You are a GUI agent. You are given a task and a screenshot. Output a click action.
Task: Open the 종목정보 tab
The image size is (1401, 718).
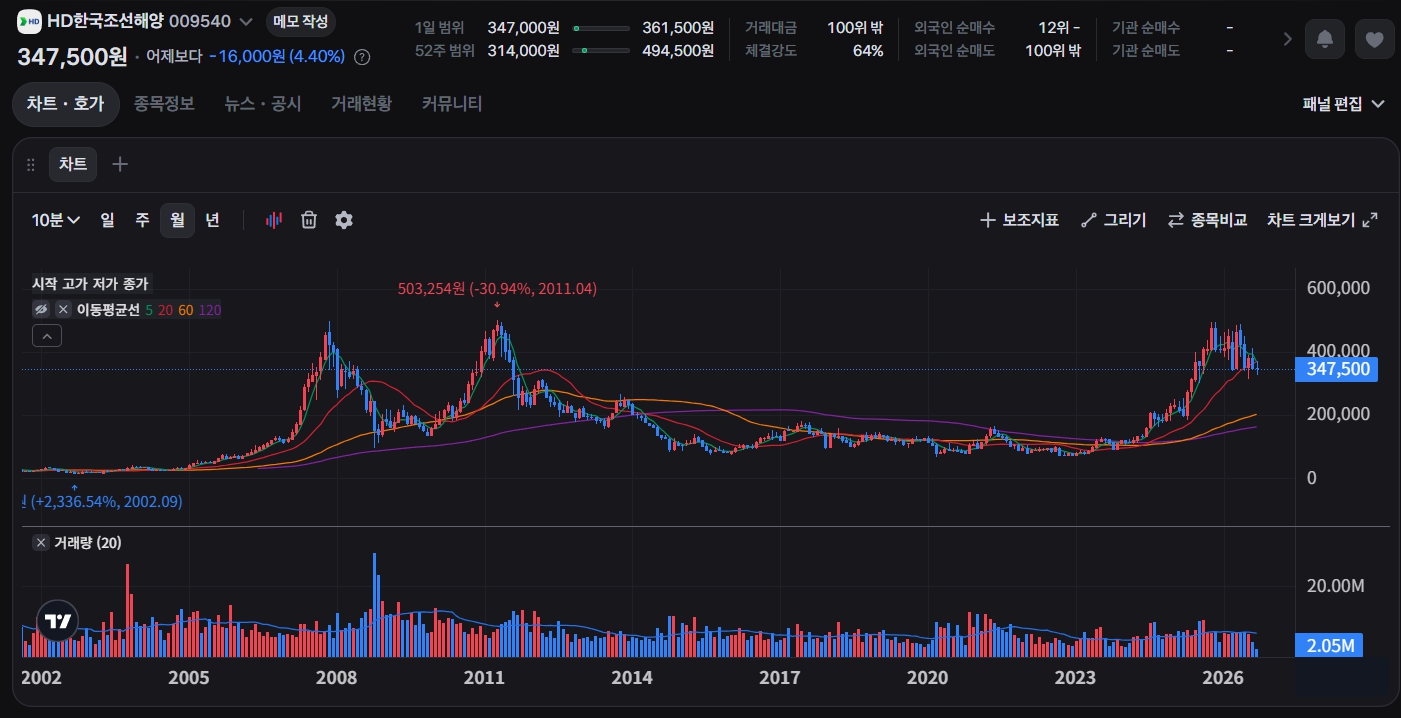pos(164,103)
